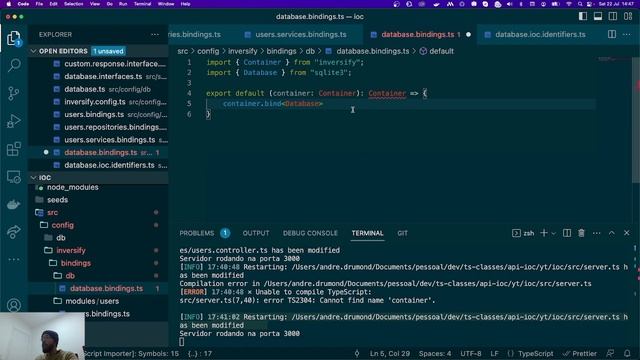This screenshot has width=640, height=360.
Task: Expand the modules/users folder
Action: [92, 301]
